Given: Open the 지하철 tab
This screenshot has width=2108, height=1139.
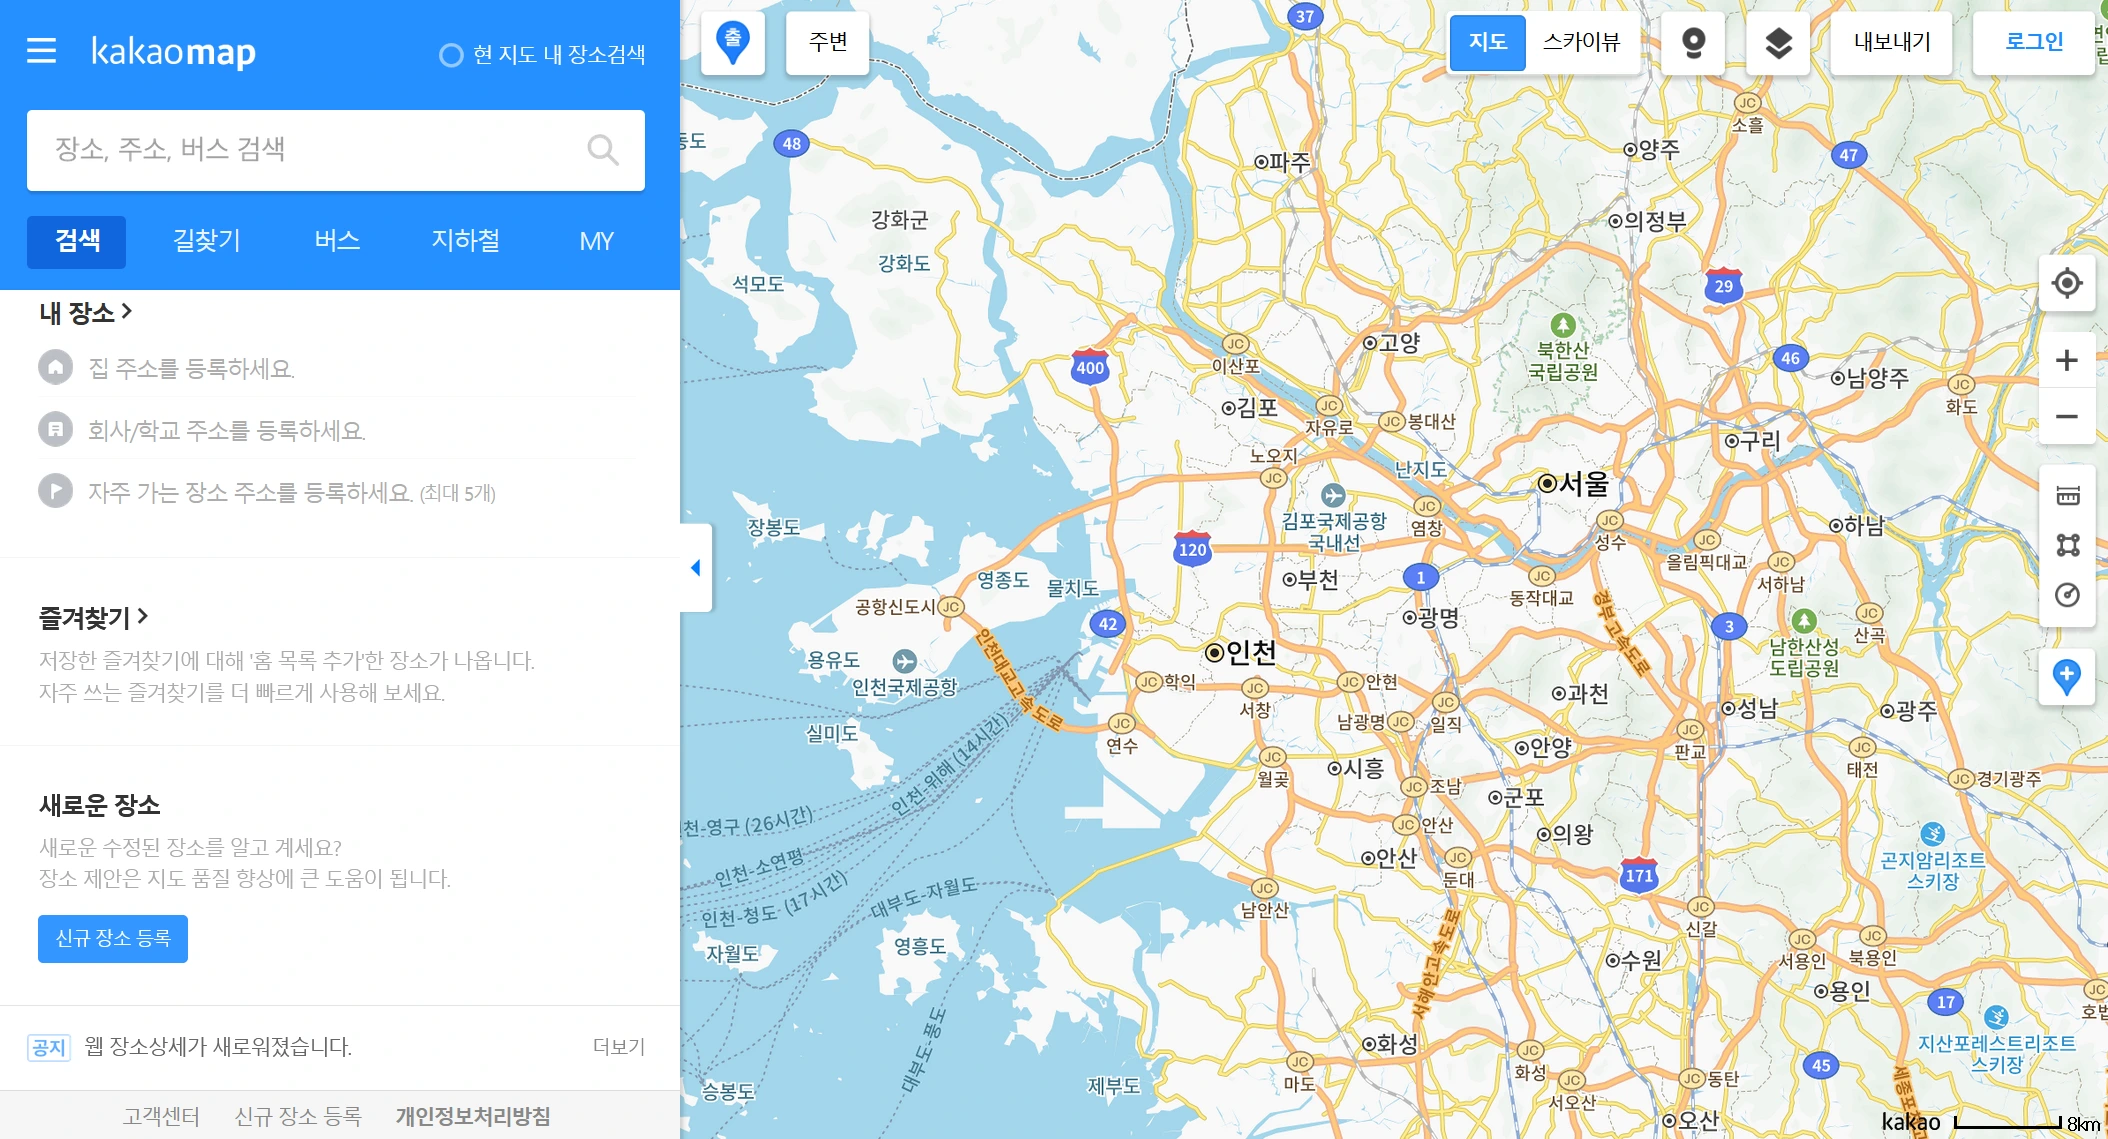Looking at the screenshot, I should tap(465, 241).
